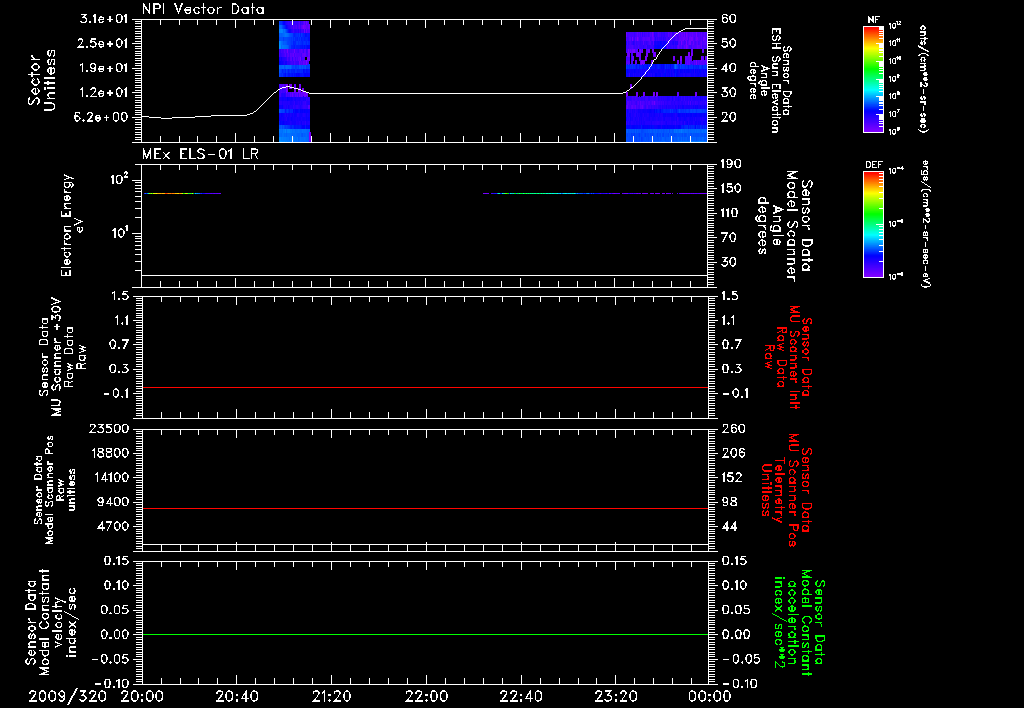The width and height of the screenshot is (1024, 708).
Task: Click the "1.9e+01" sector tick value
Action: pos(104,68)
